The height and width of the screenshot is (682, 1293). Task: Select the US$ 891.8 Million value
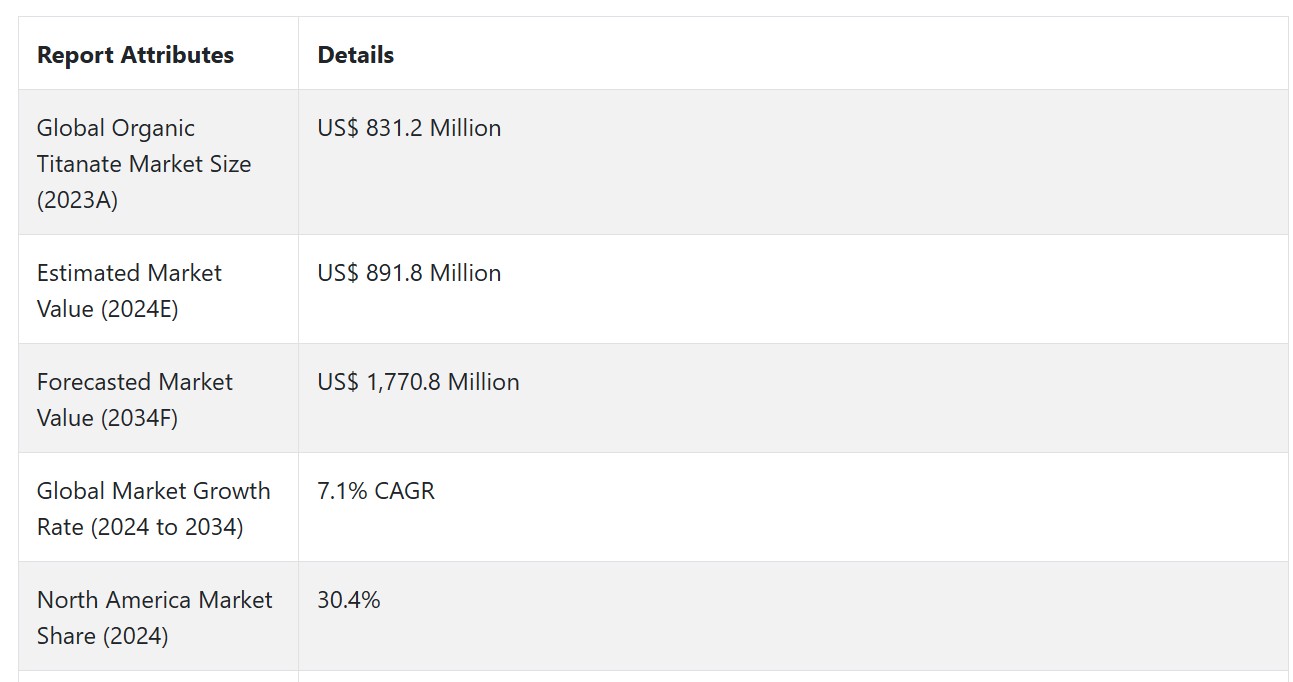point(409,273)
